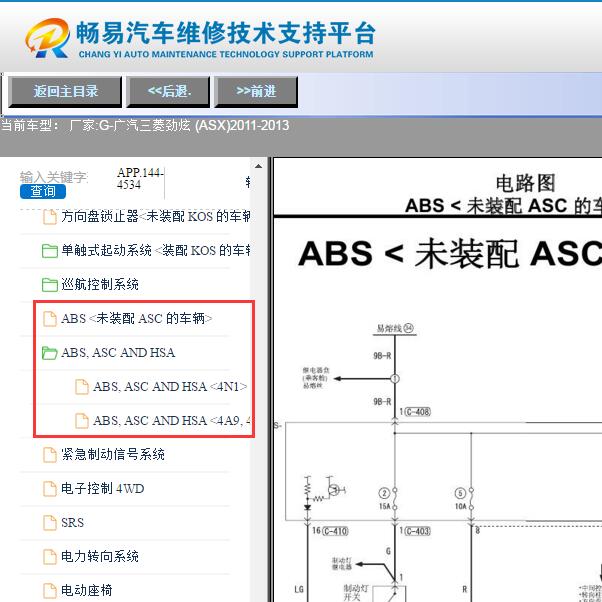Viewport: 602px width, 602px height.
Task: Click the 10A fuse number 5 symbol
Action: pyautogui.click(x=465, y=499)
